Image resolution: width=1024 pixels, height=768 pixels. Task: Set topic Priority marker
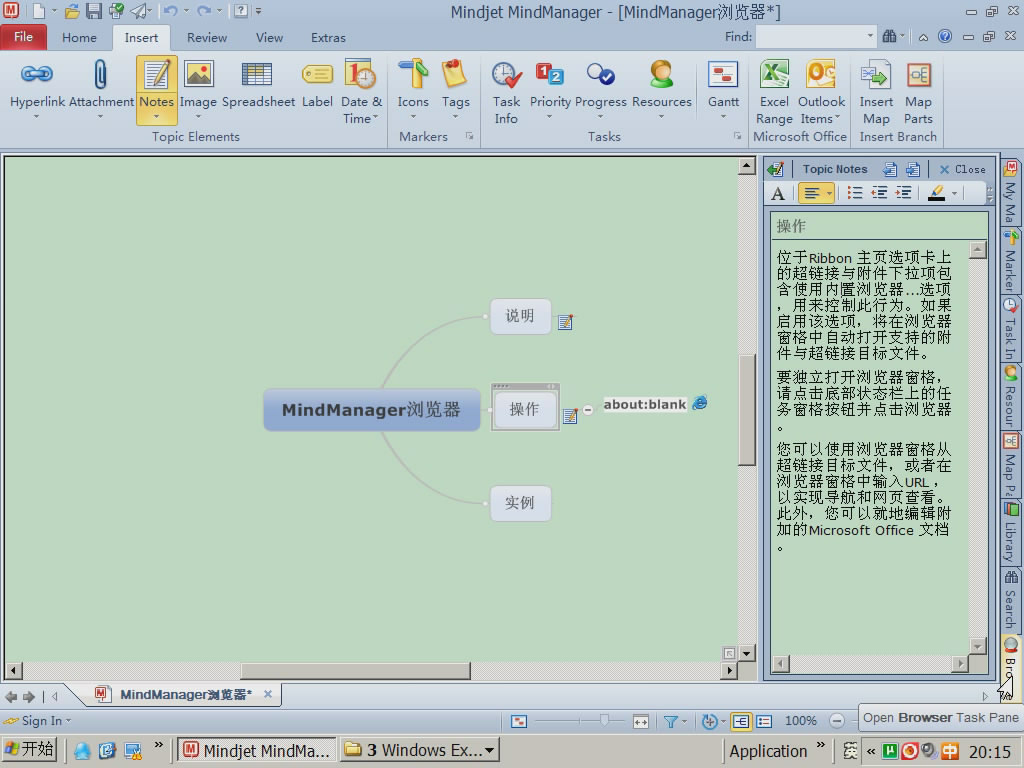(550, 86)
